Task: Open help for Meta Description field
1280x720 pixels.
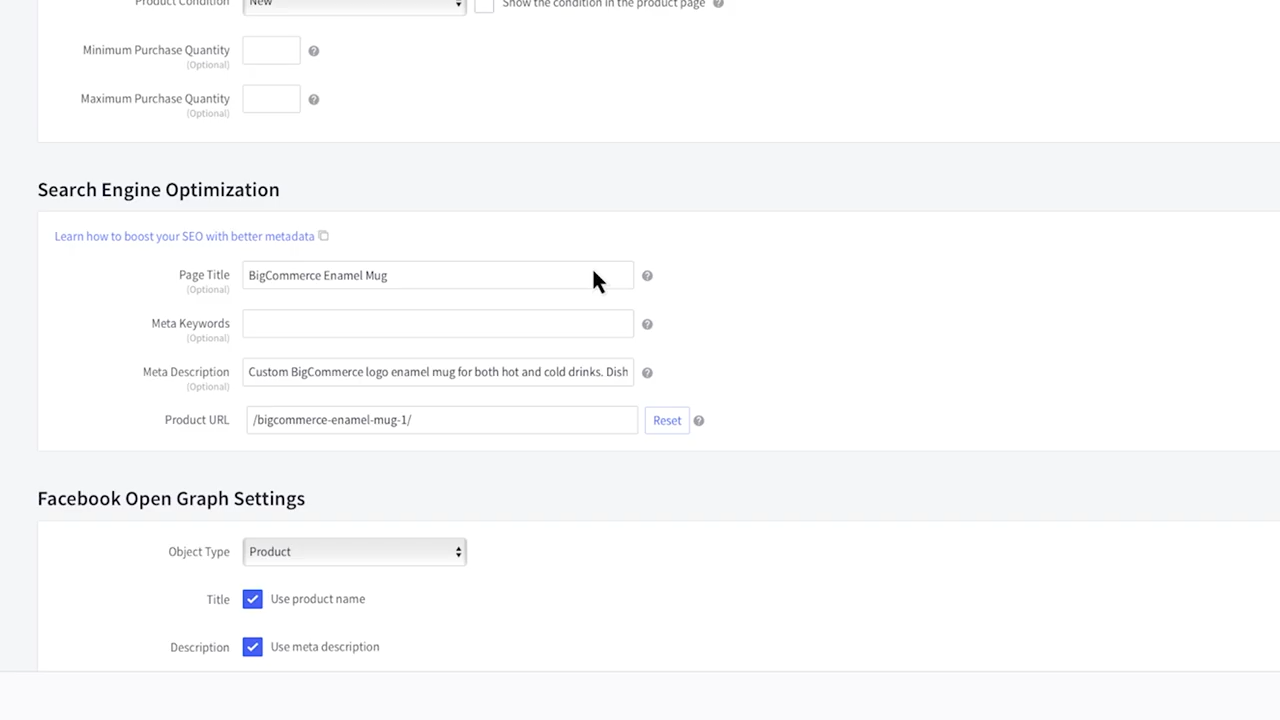Action: pos(647,372)
